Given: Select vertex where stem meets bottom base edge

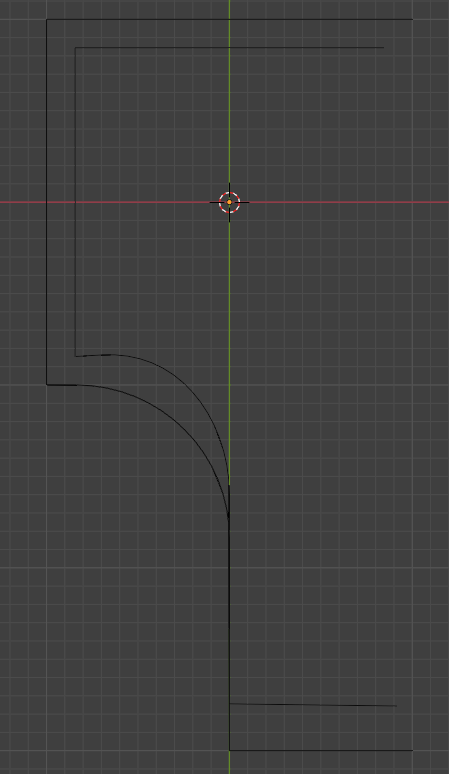Looking at the screenshot, I should tap(229, 750).
